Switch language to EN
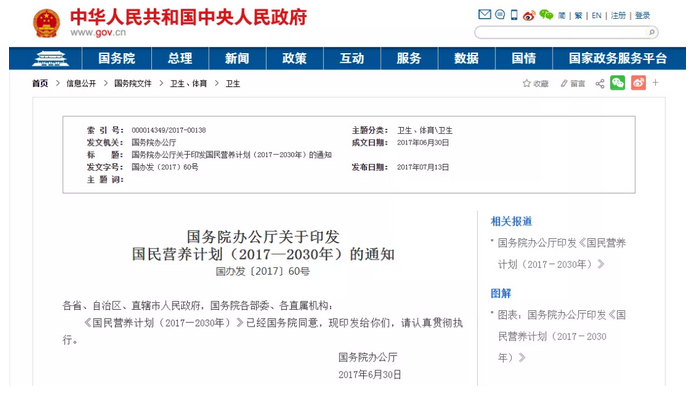Screen dimensions: 696x395 596,16
